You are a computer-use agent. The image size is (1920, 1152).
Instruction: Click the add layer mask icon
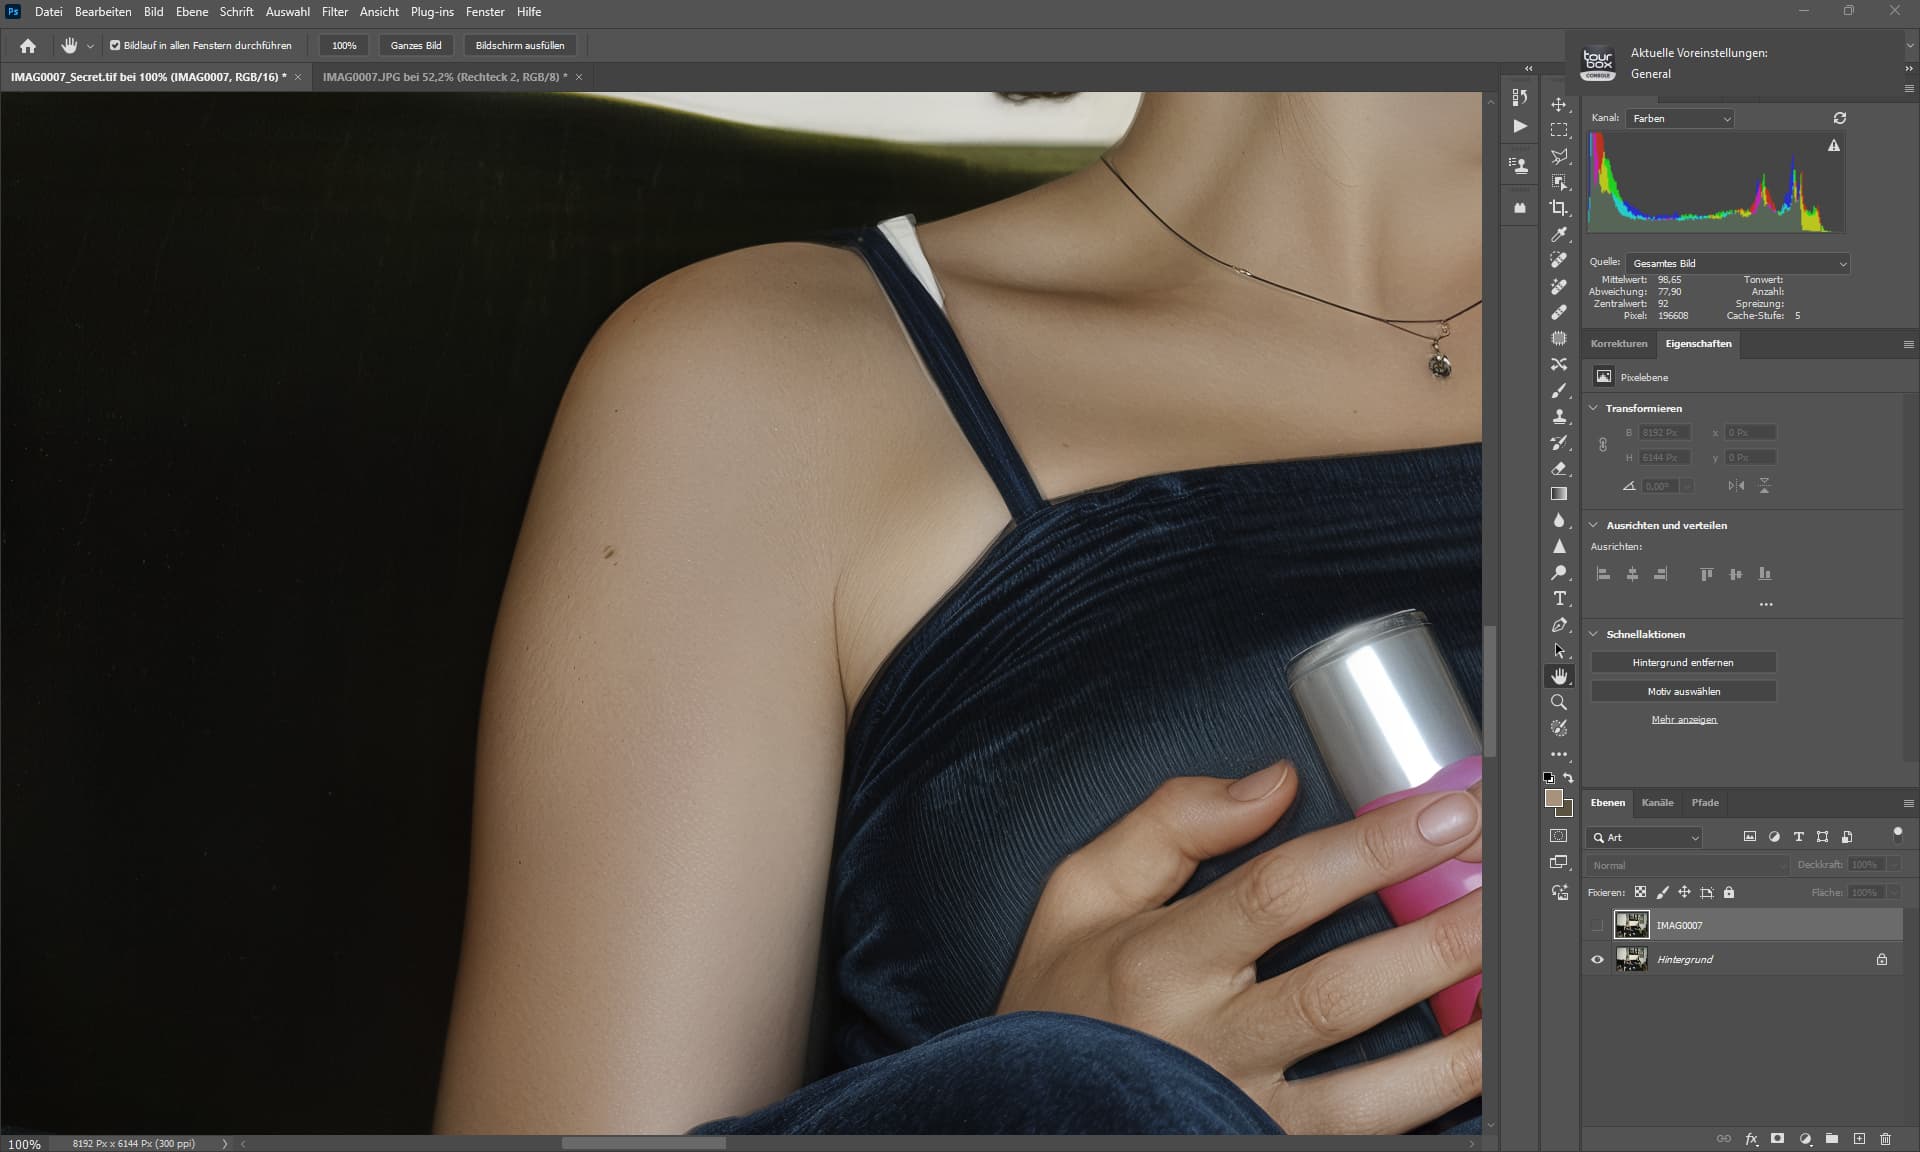(x=1777, y=1138)
